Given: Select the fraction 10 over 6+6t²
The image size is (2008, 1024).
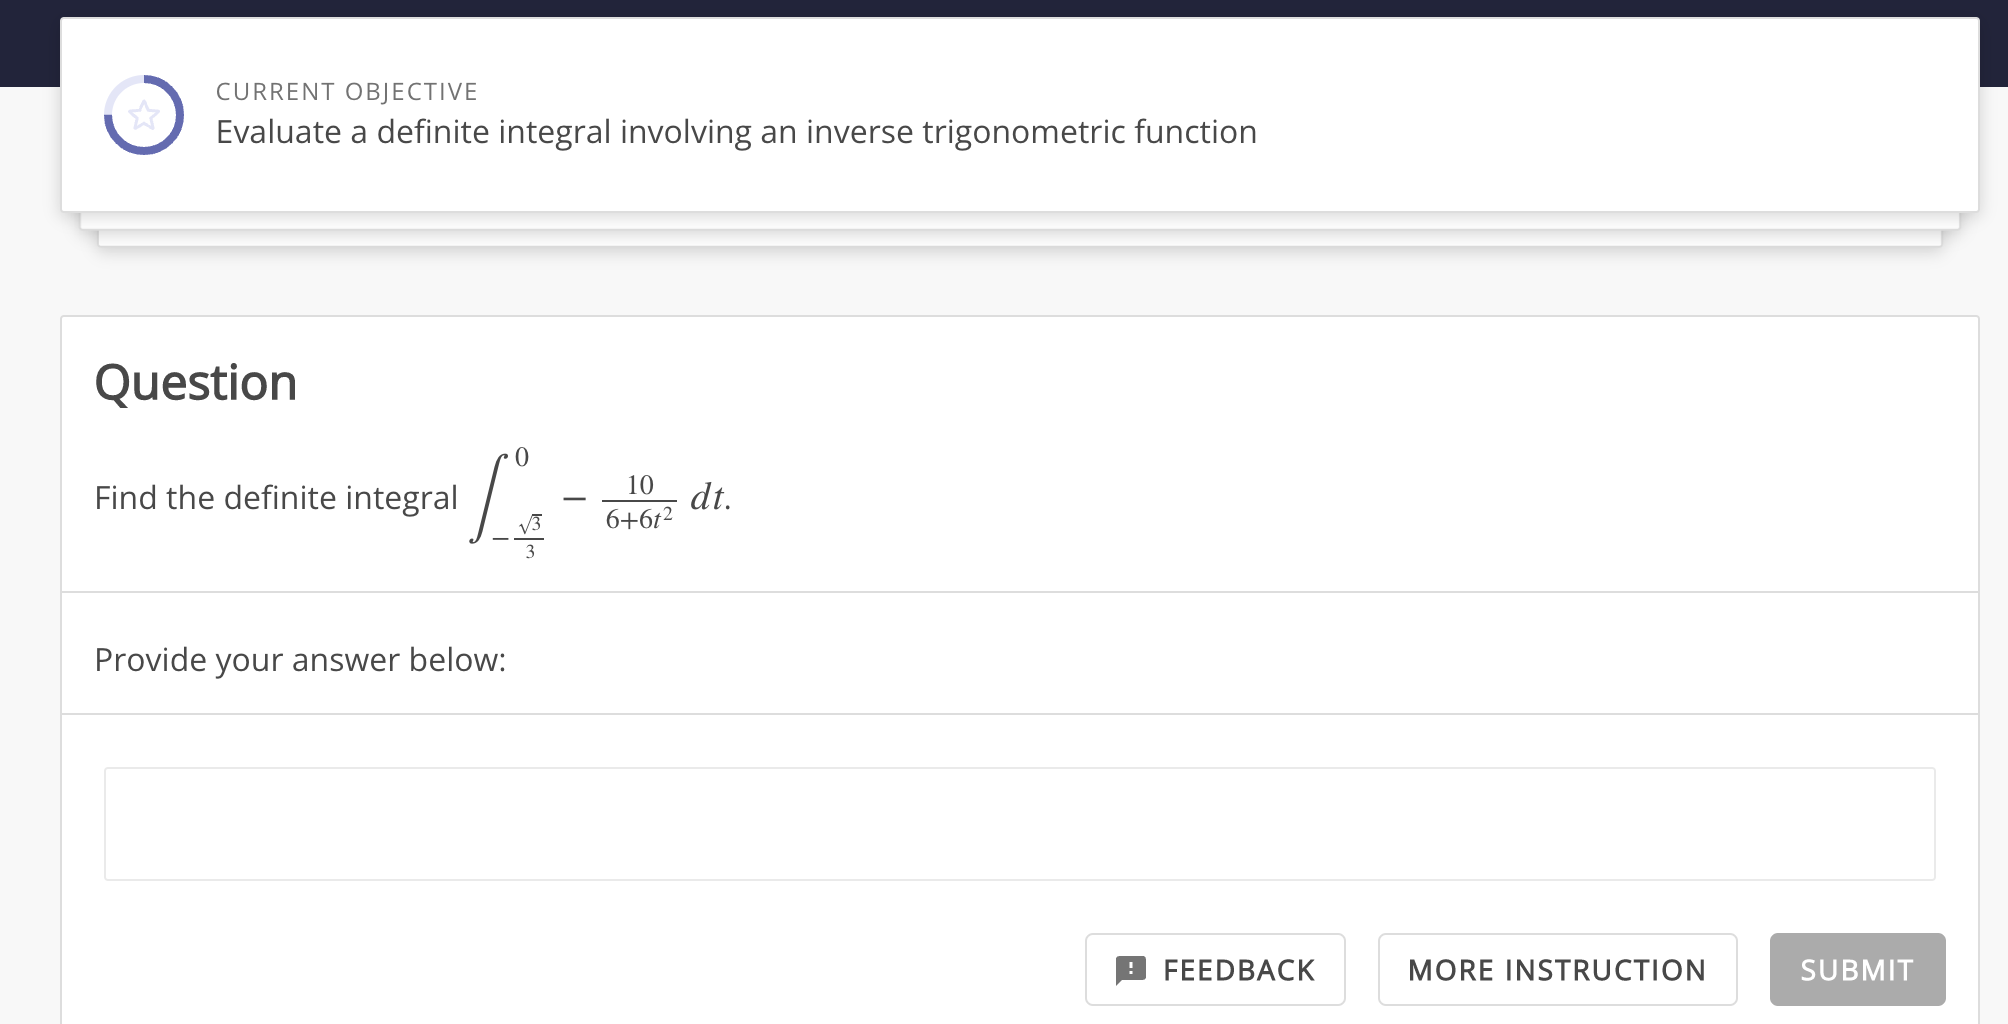Looking at the screenshot, I should [x=639, y=500].
